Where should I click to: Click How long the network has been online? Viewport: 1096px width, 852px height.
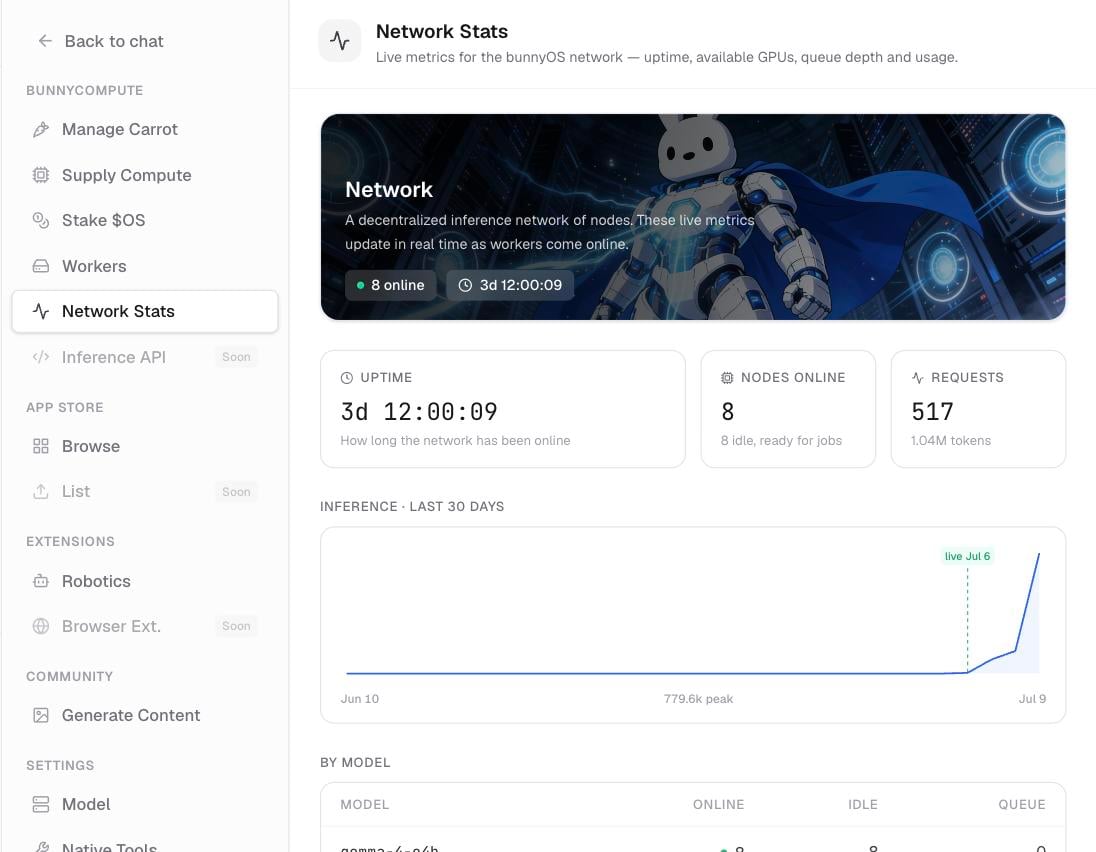point(455,440)
